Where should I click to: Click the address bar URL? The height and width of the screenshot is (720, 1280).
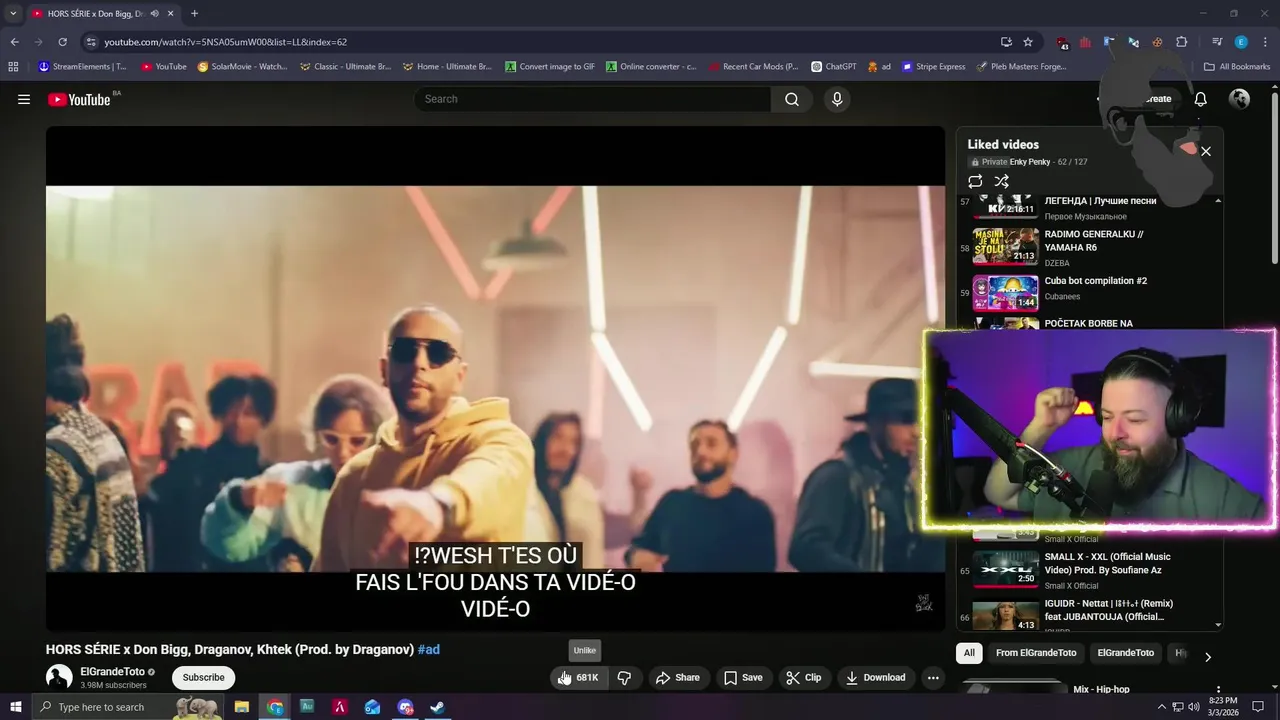pos(226,42)
